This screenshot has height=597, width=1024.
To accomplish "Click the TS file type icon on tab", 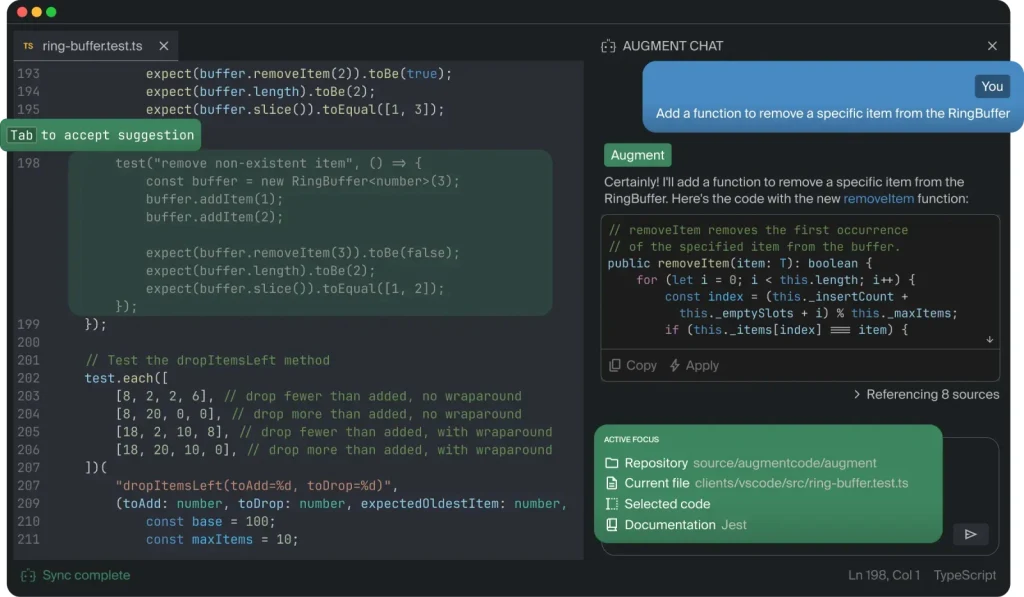I will click(28, 46).
